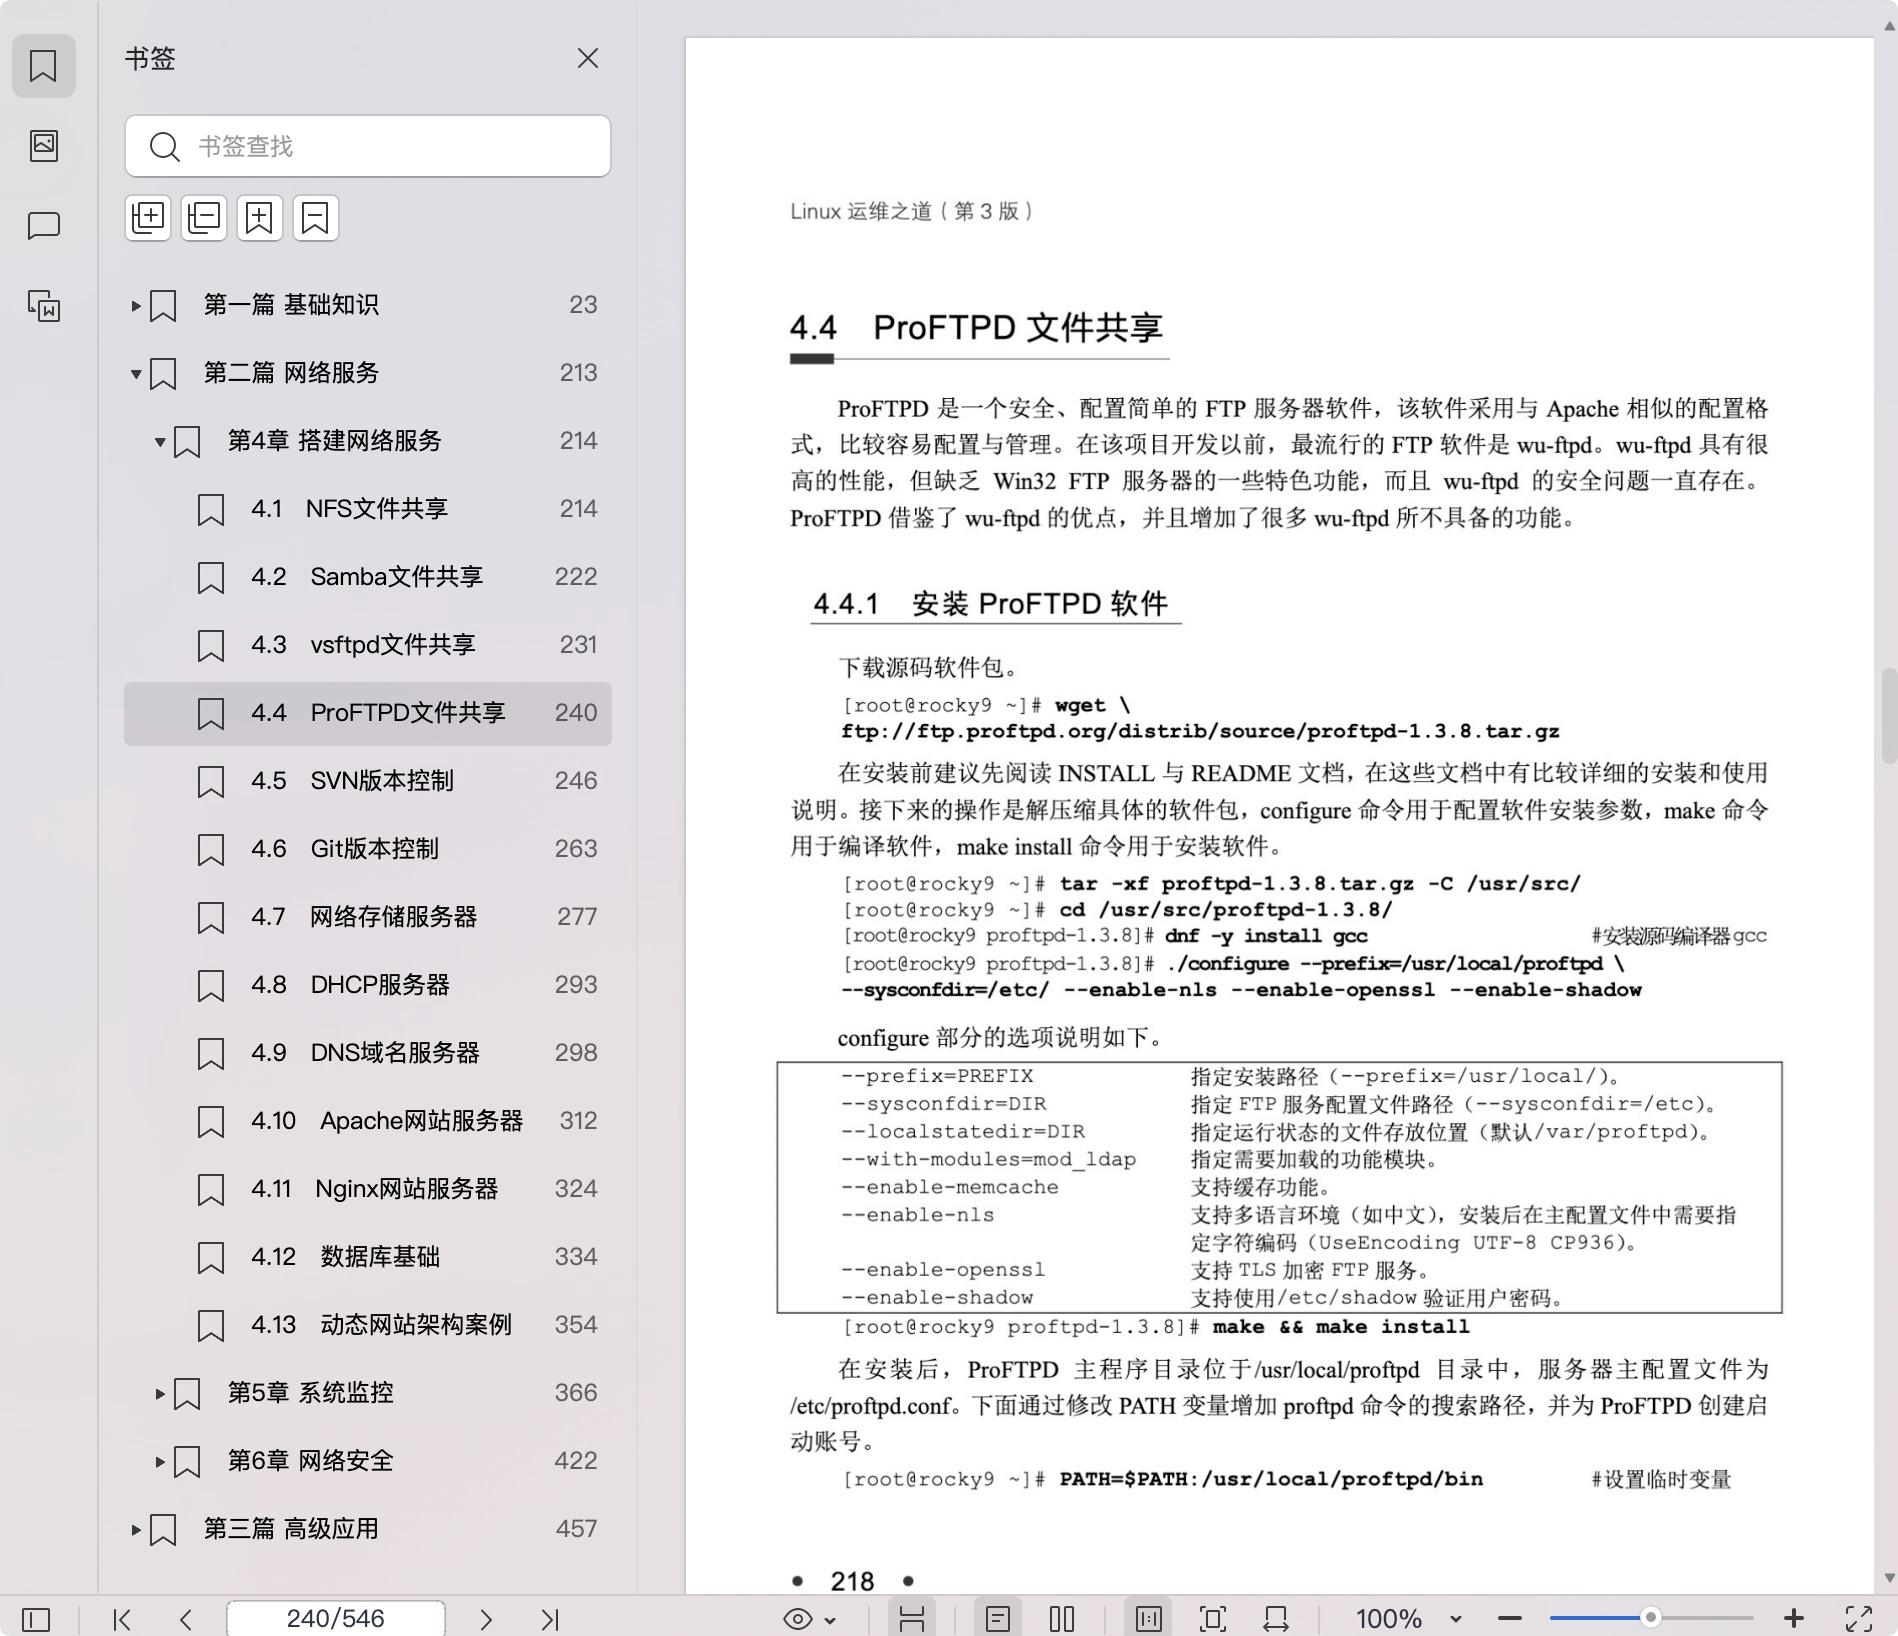This screenshot has height=1636, width=1898.
Task: Open bookmark 第一篇 基础知识
Action: 368,305
